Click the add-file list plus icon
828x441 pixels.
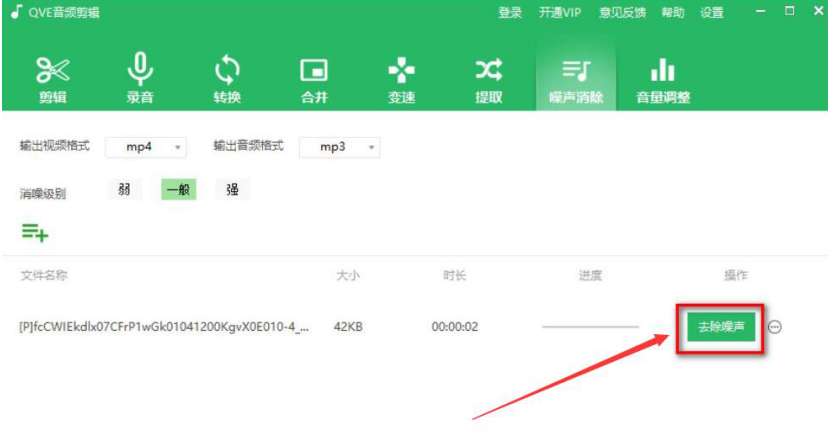coord(35,232)
